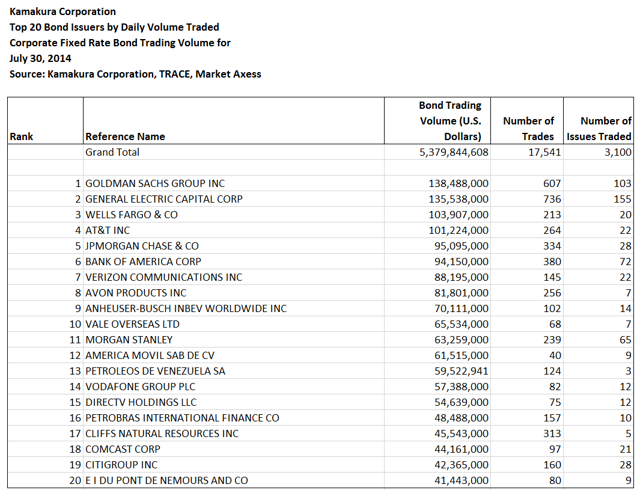Click Du Pont volume 41,443,000
The width and height of the screenshot is (640, 490).
click(461, 481)
